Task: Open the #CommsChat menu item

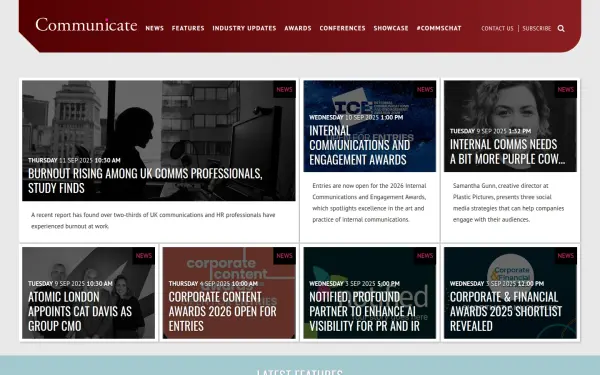Action: pos(439,28)
